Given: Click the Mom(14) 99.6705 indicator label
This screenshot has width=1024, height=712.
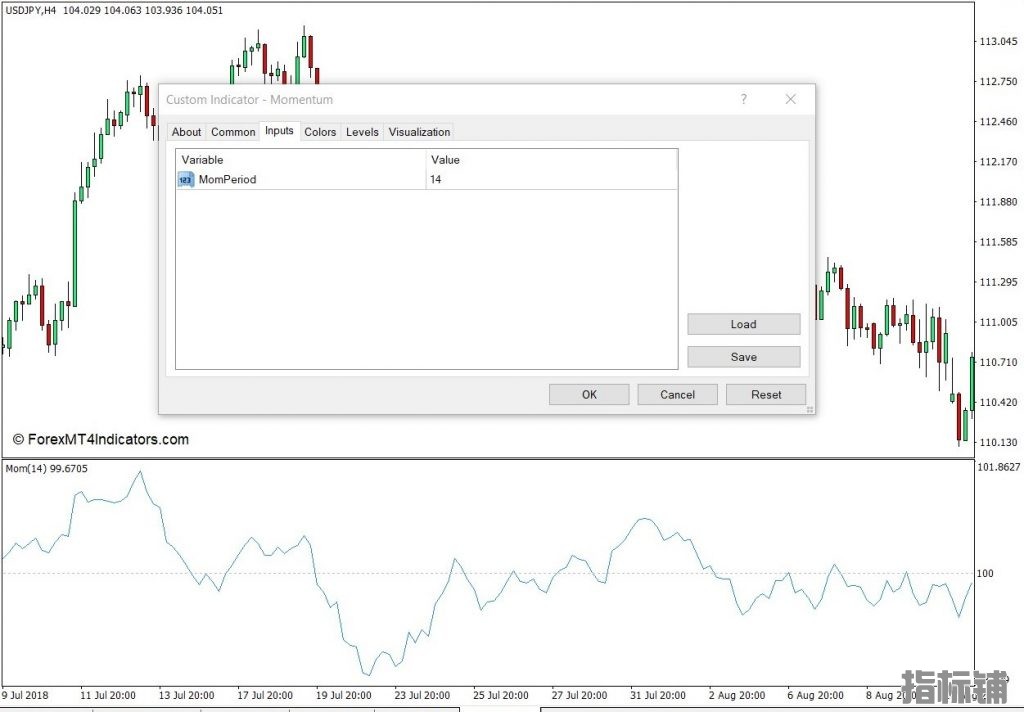Looking at the screenshot, I should [46, 468].
